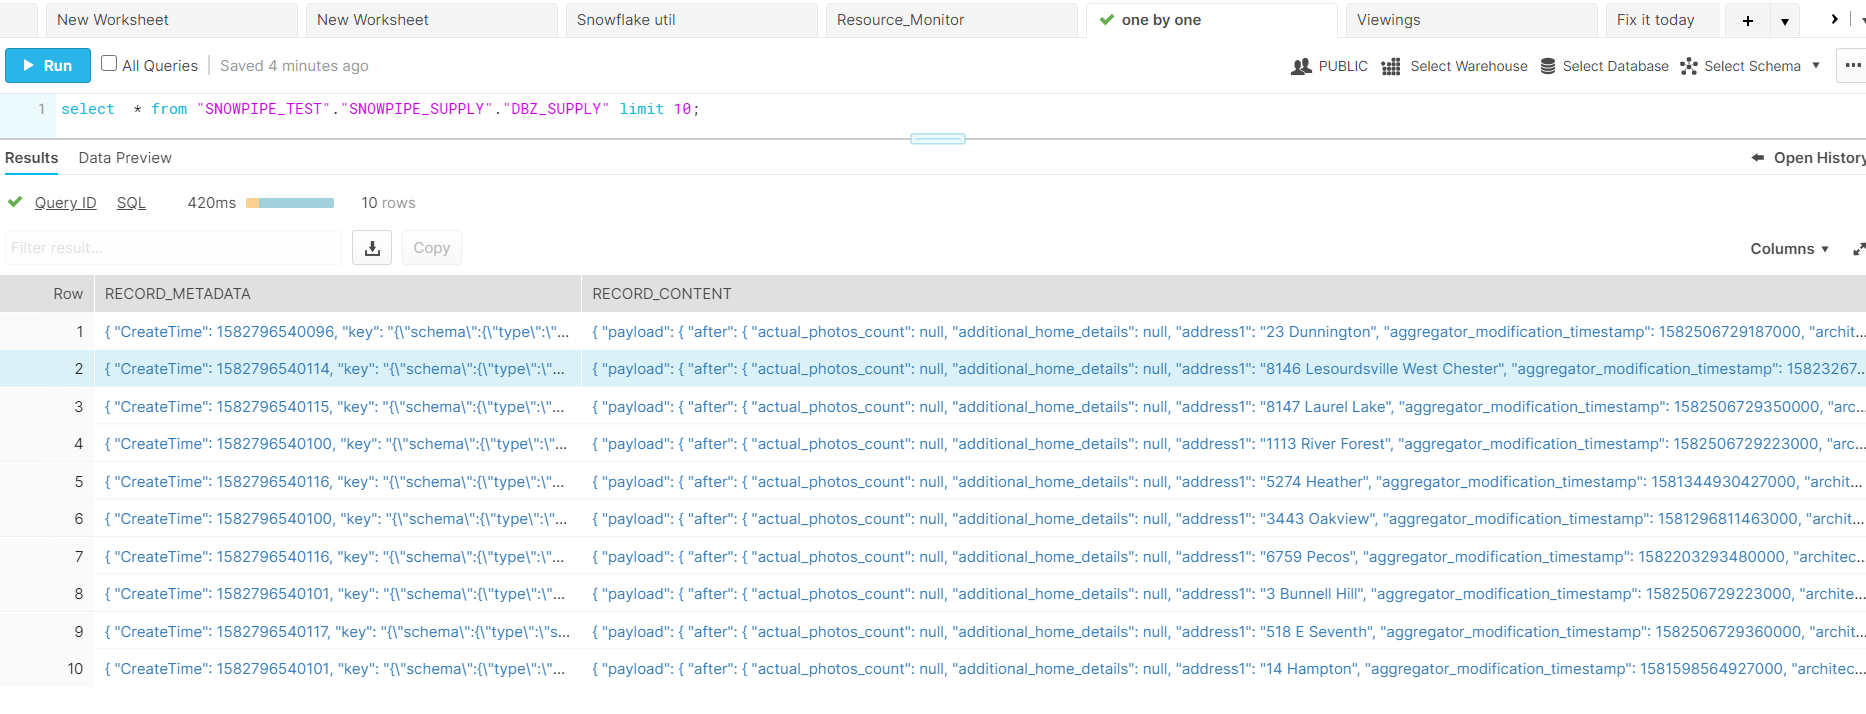Image resolution: width=1866 pixels, height=714 pixels.
Task: Select metadata cell with CreateTime 1582796540117
Action: click(x=338, y=632)
